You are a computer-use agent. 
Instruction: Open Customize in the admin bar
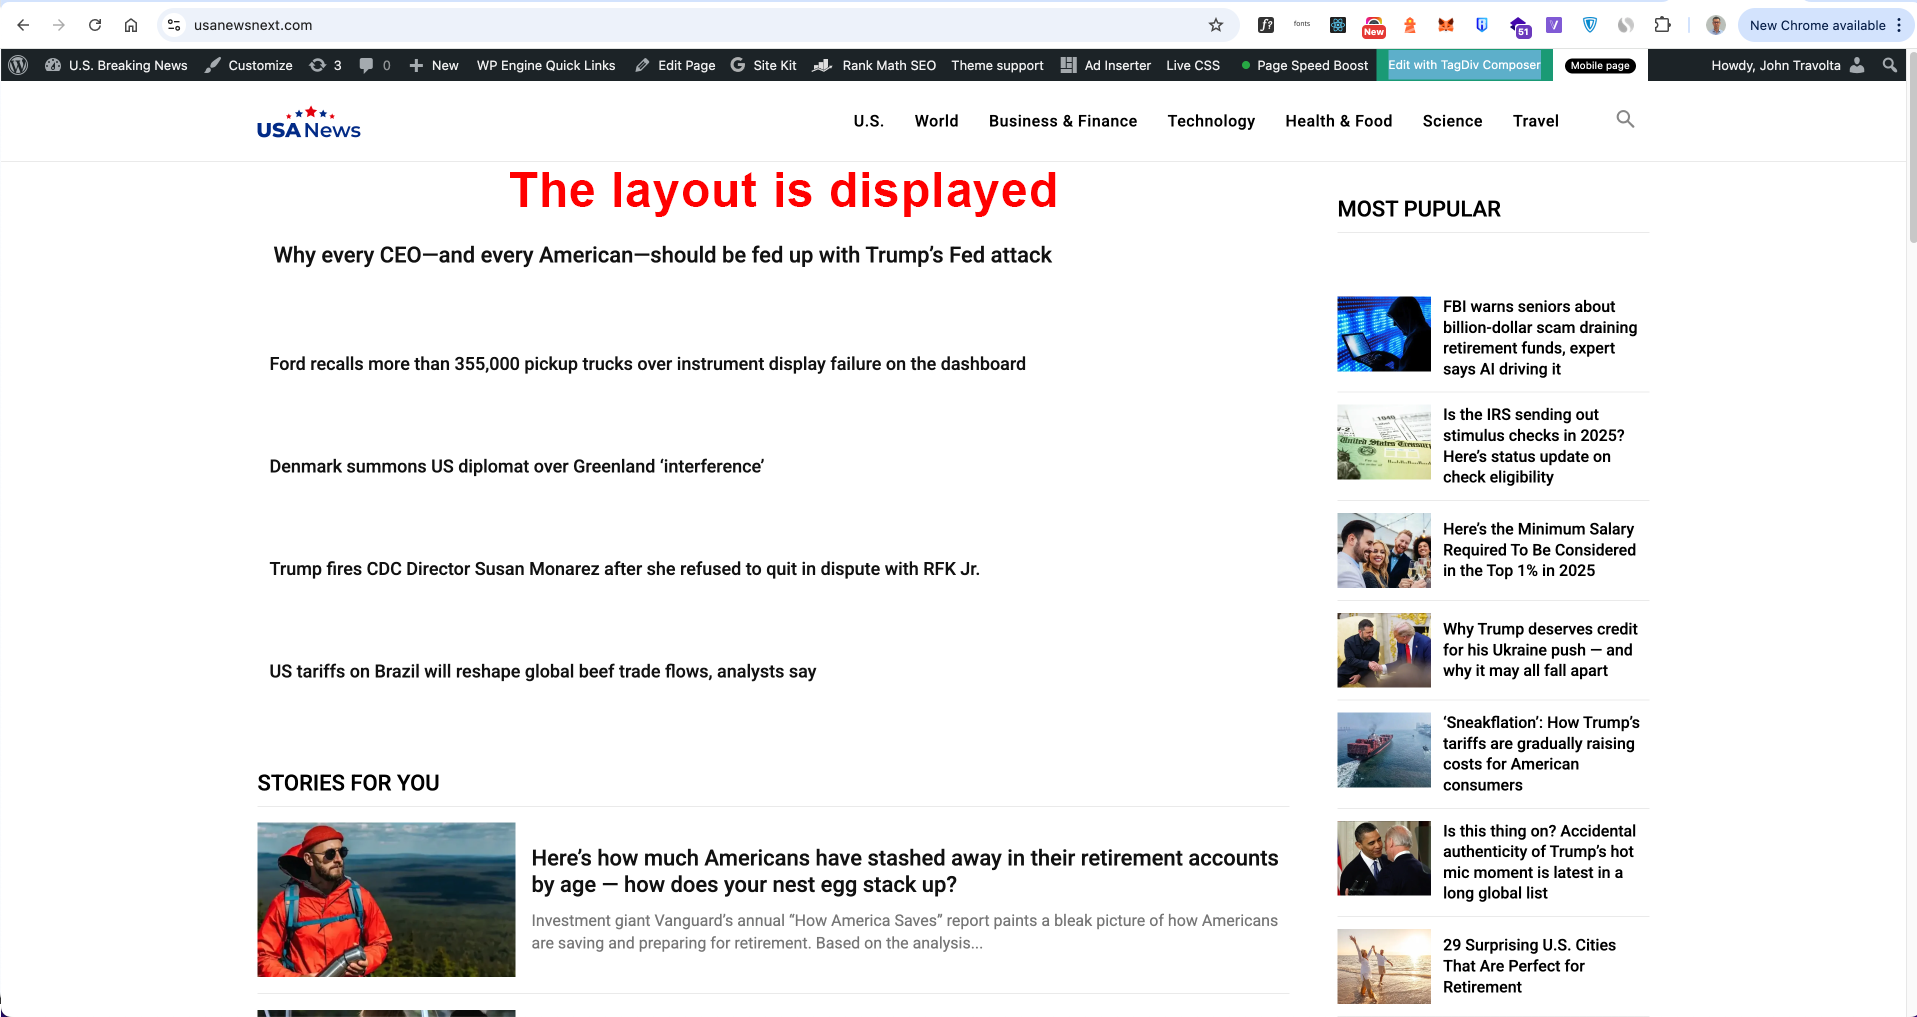pyautogui.click(x=248, y=65)
